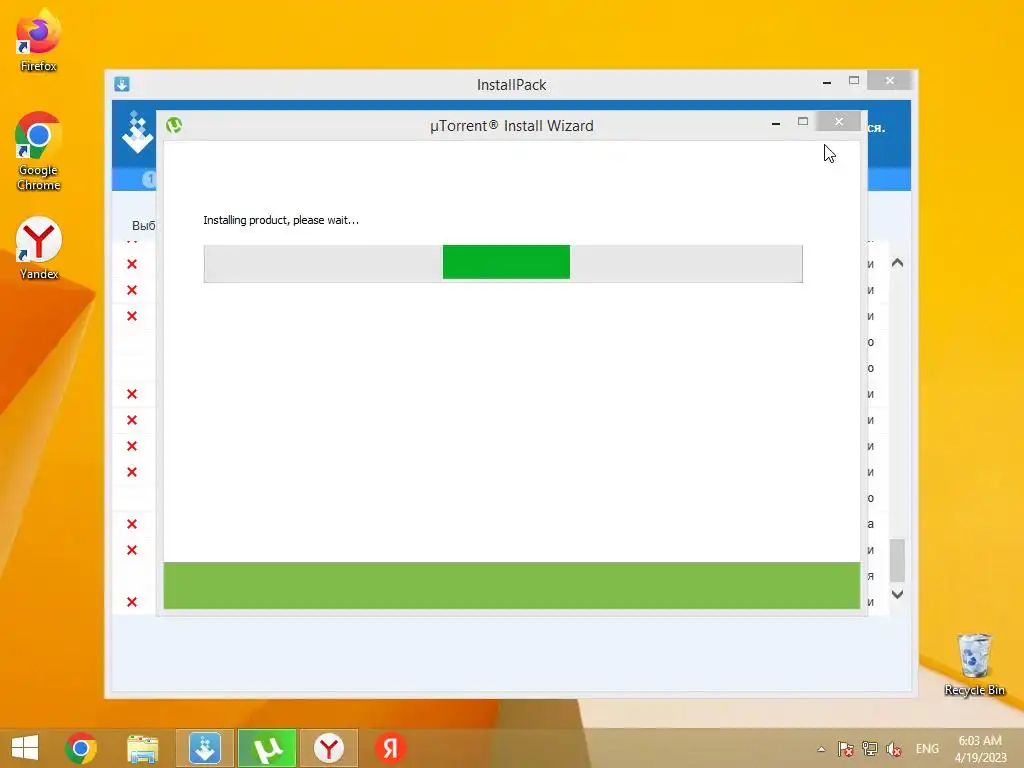Open the Yandex desktop shortcut

(38, 248)
